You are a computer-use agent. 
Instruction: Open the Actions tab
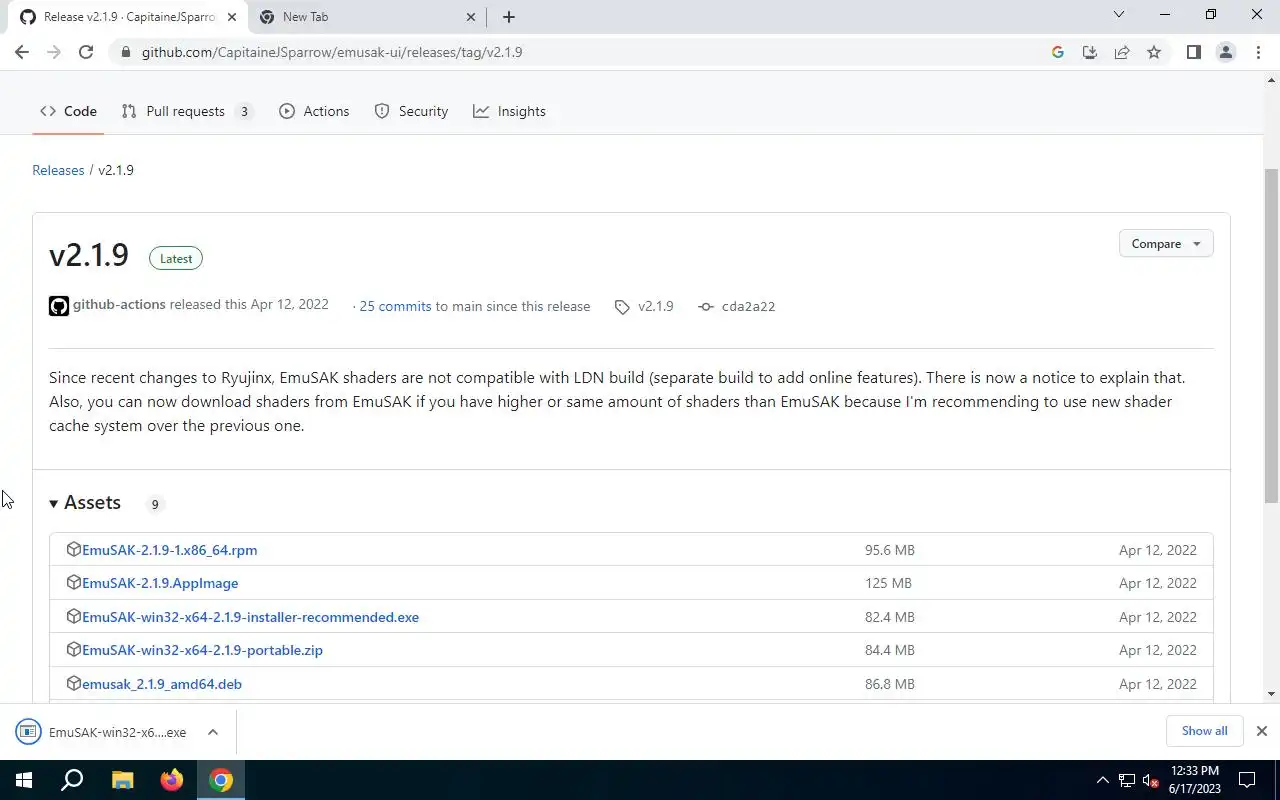(314, 111)
